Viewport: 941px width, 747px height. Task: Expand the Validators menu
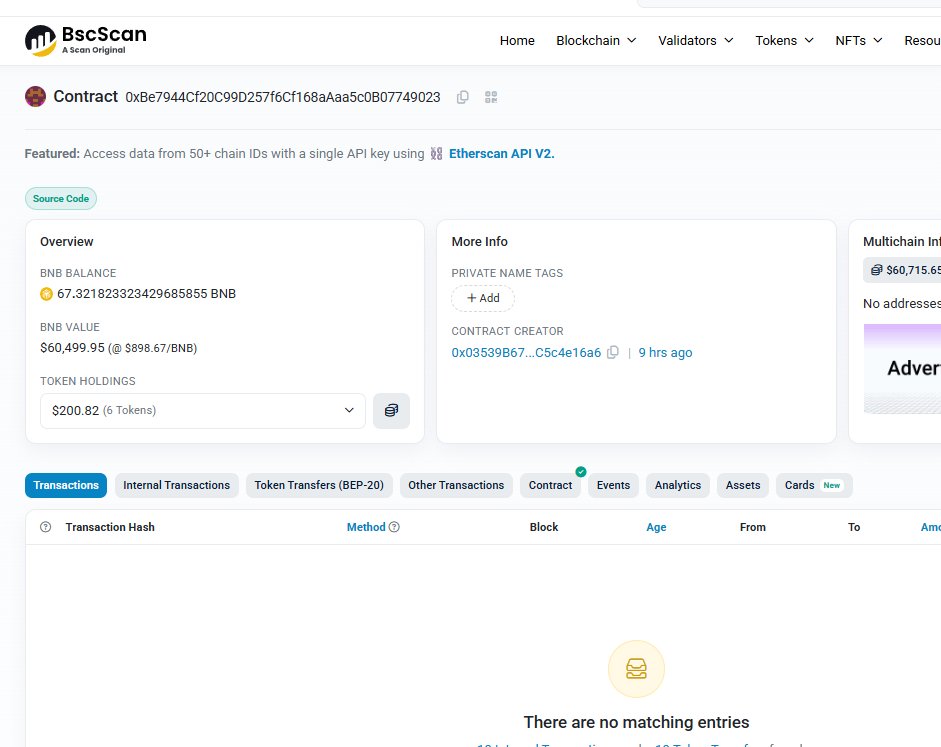click(696, 40)
